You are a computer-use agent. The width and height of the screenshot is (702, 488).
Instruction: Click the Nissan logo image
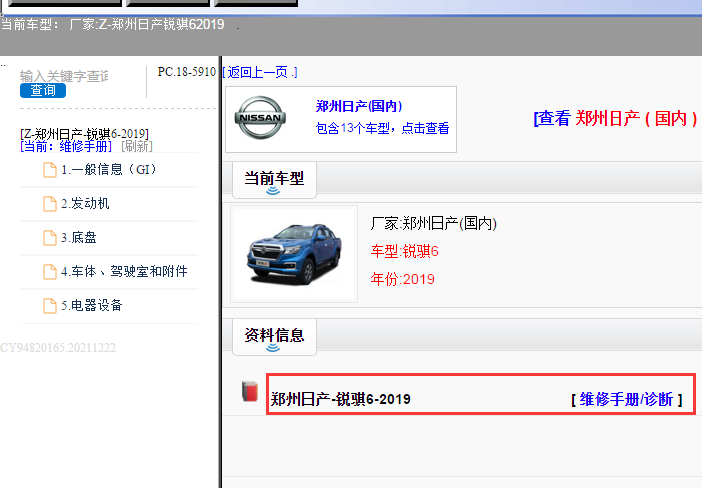(x=260, y=118)
